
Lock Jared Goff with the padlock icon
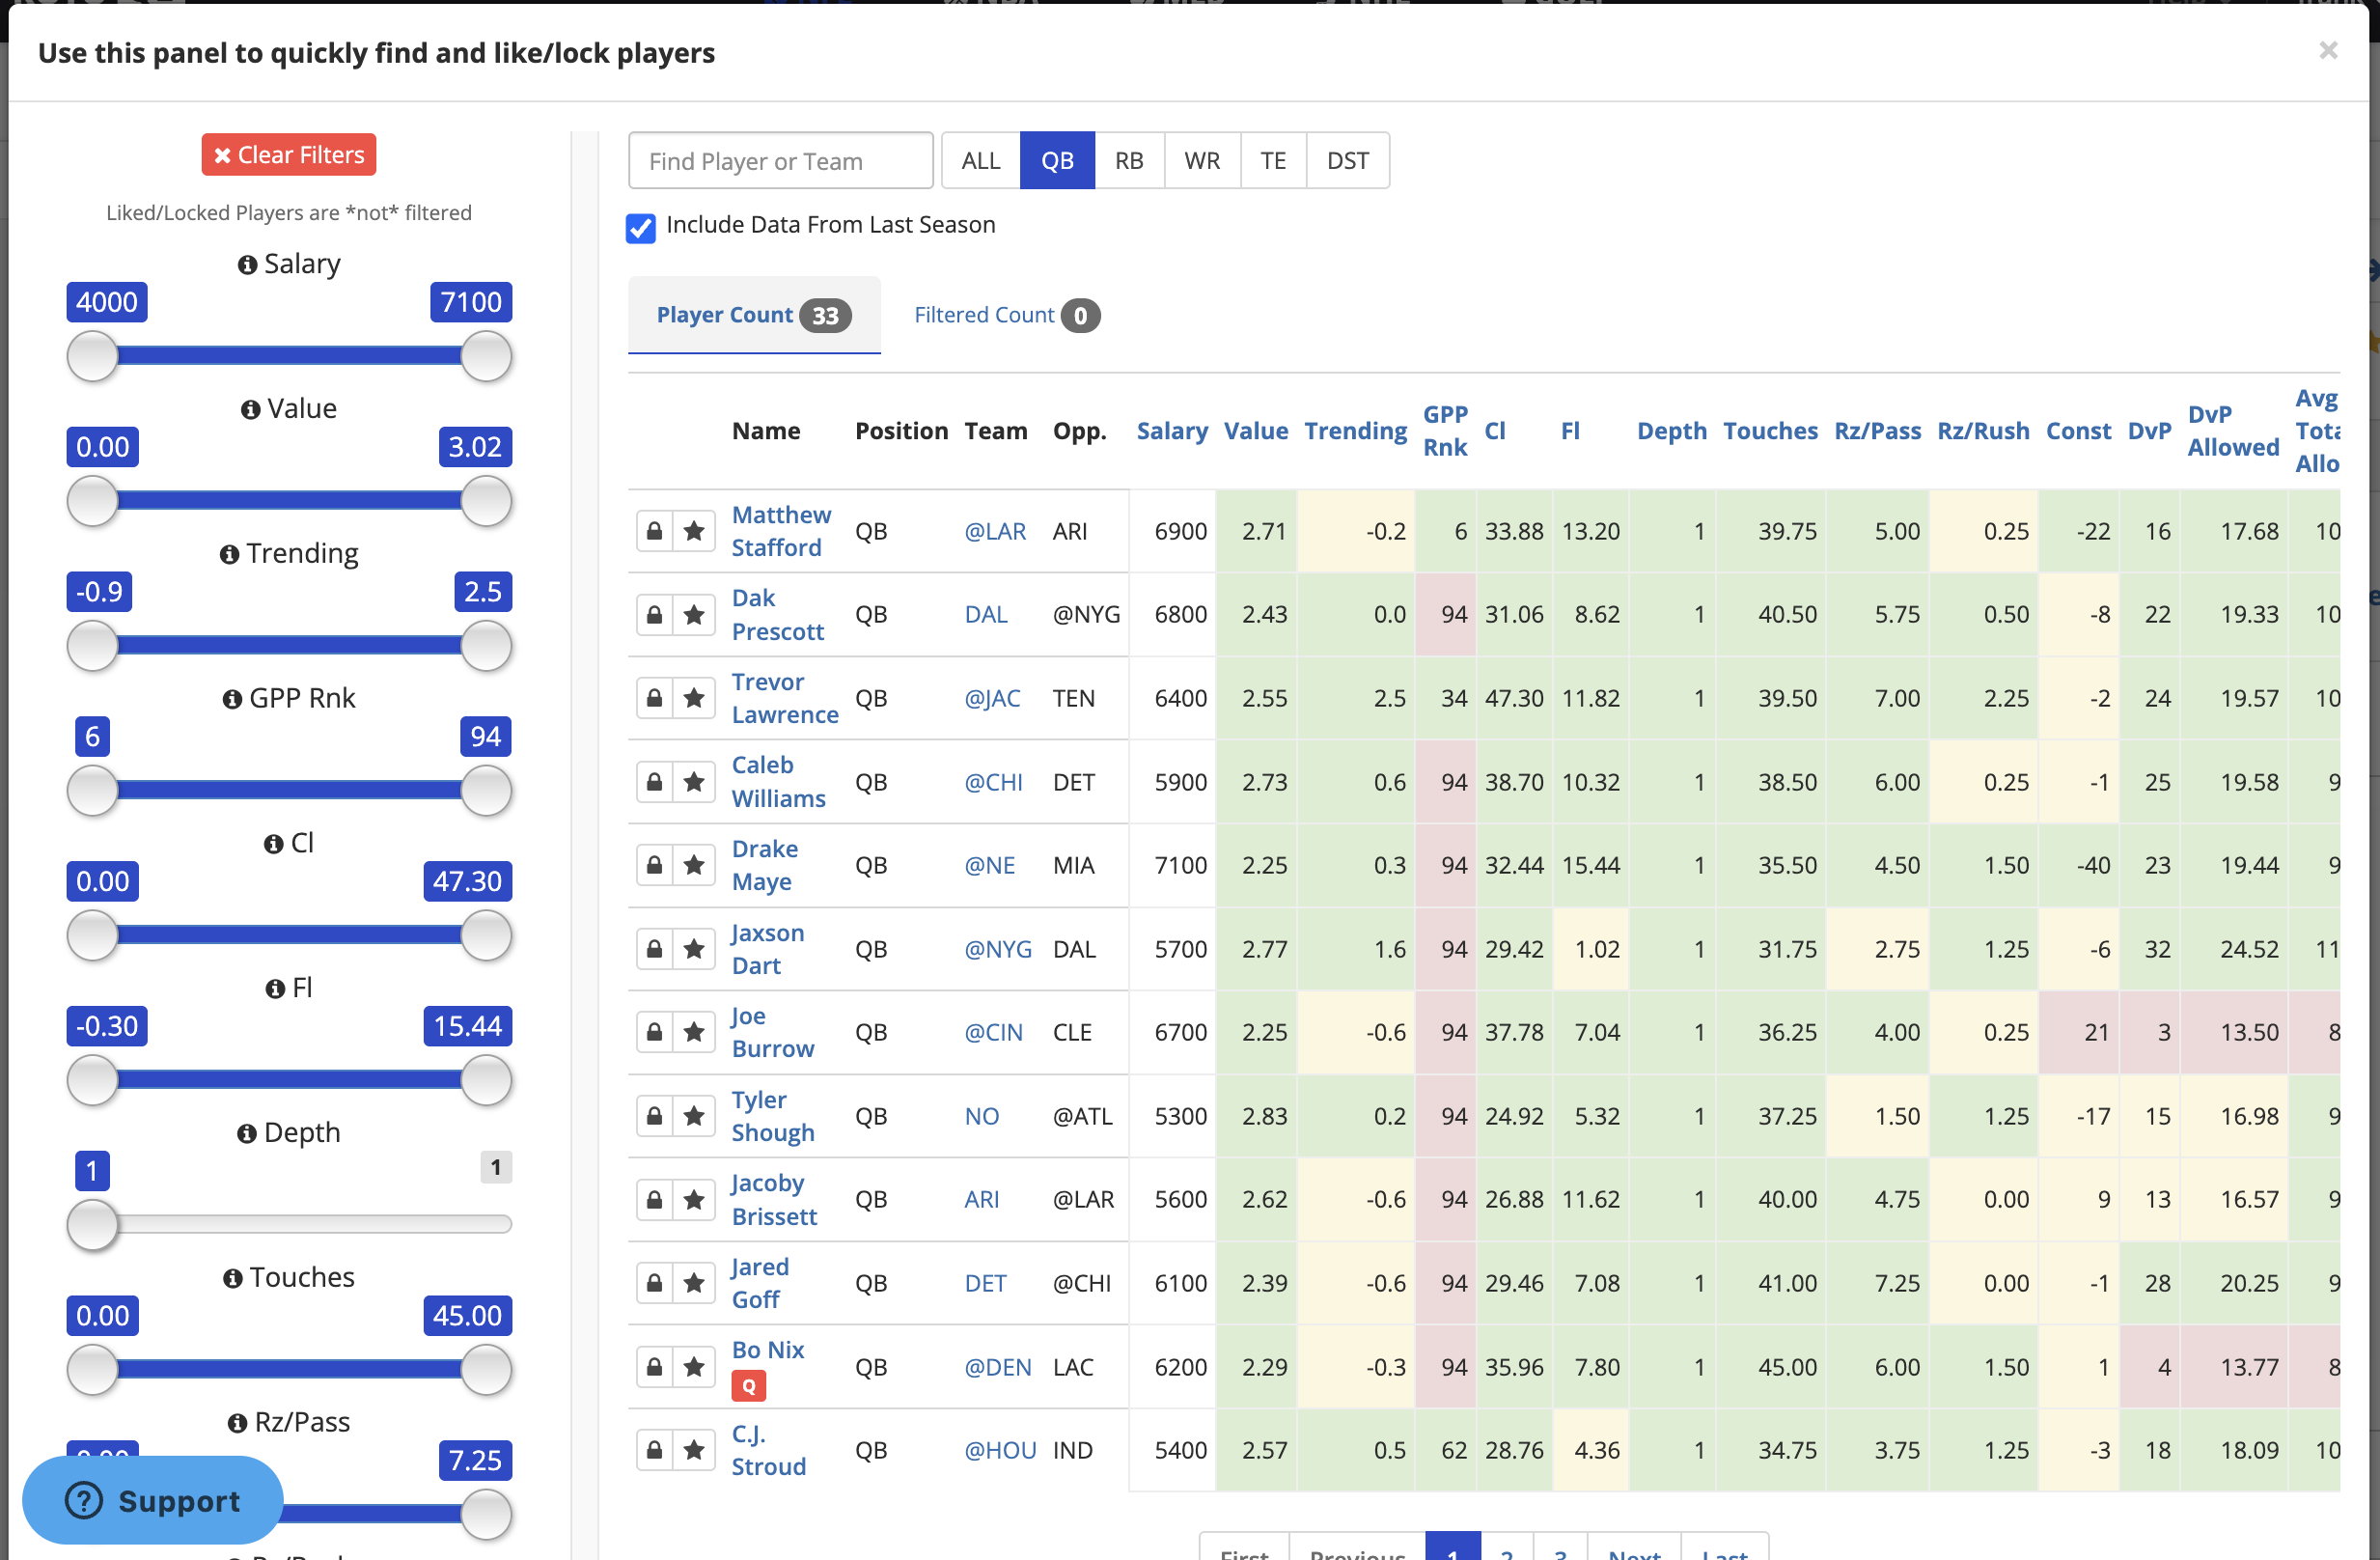[x=654, y=1283]
